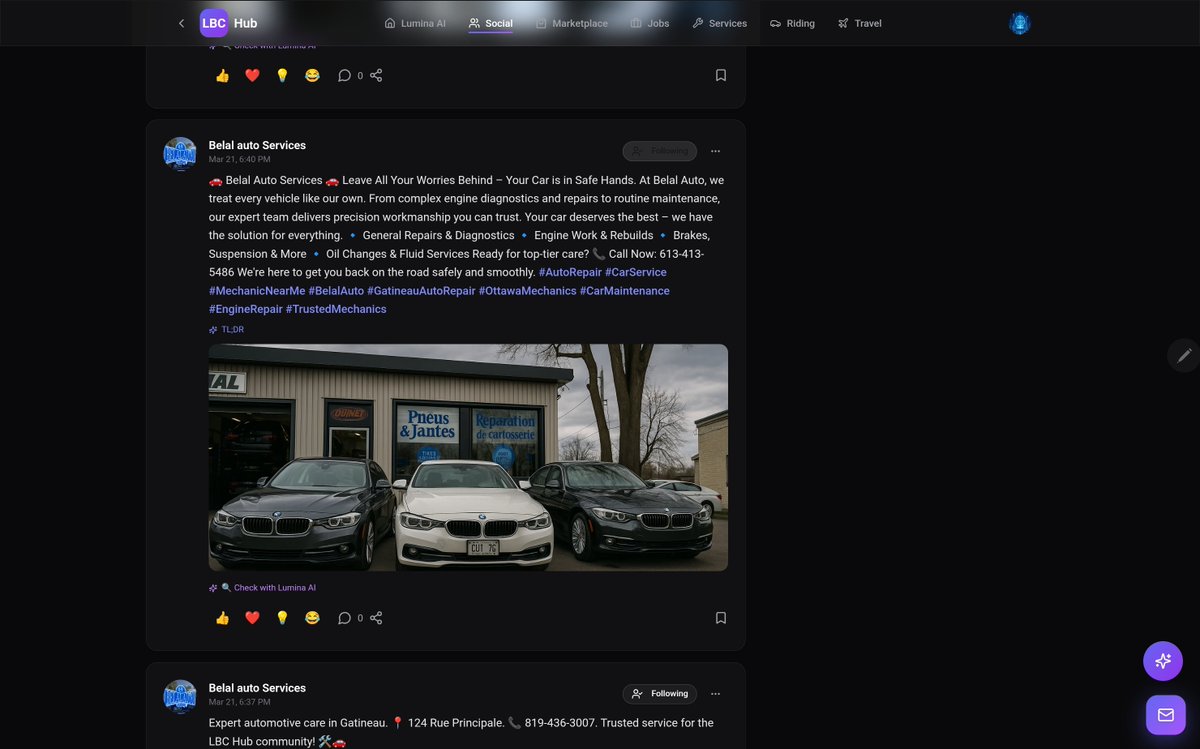1200x749 pixels.
Task: Open the BMW cars garage photo
Action: (468, 457)
